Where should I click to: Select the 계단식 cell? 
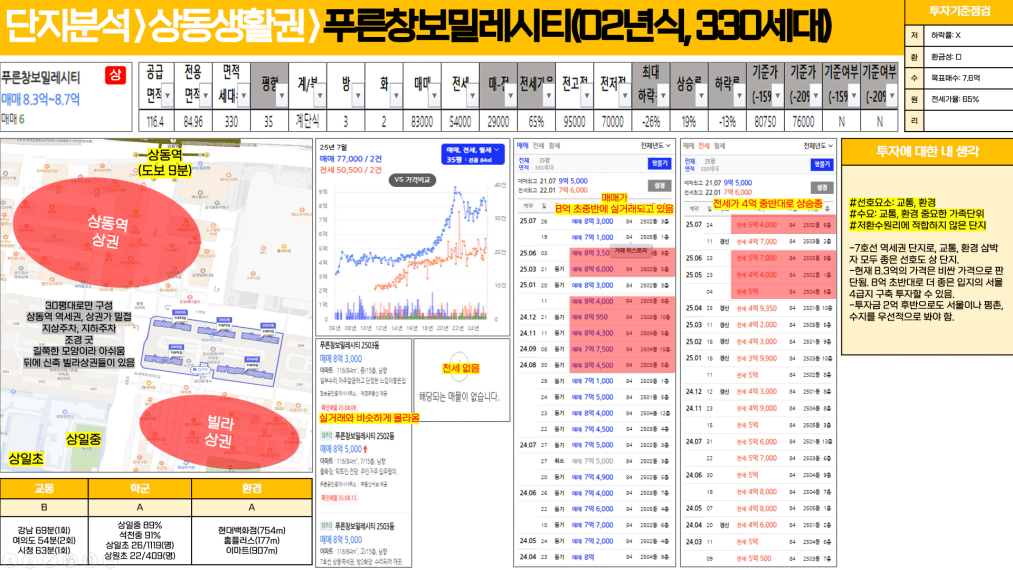(x=307, y=121)
